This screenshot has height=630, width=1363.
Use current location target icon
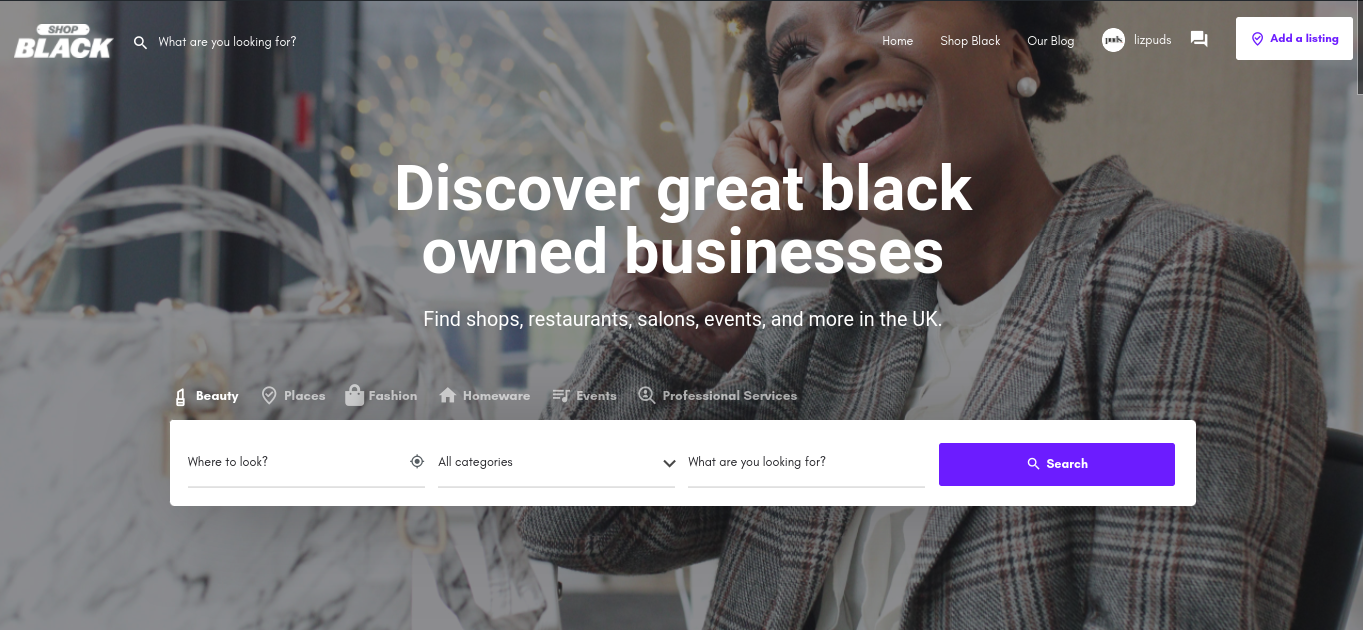(417, 462)
